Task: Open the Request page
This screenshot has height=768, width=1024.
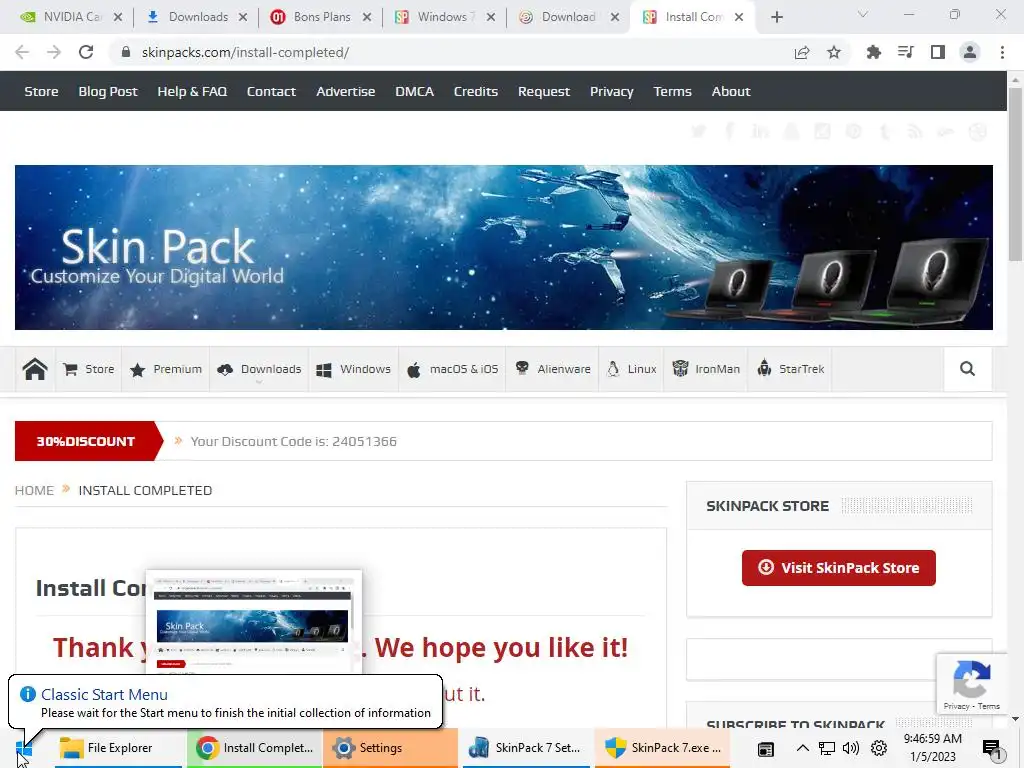Action: click(x=543, y=91)
